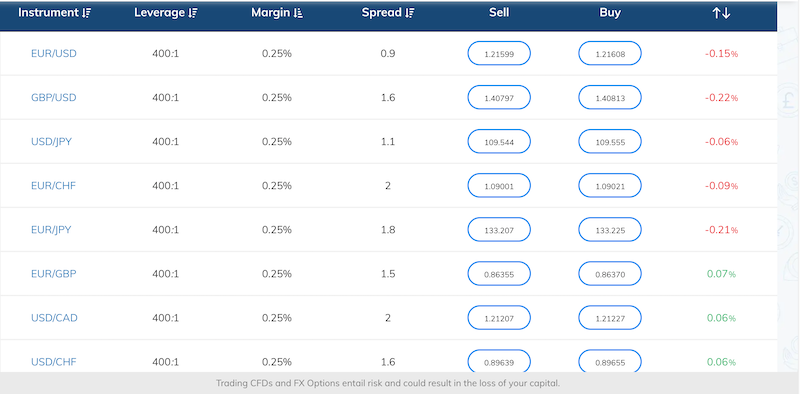Click EUR/USD Sell price 1.21599
Screen dimensions: 800x394
[x=499, y=53]
